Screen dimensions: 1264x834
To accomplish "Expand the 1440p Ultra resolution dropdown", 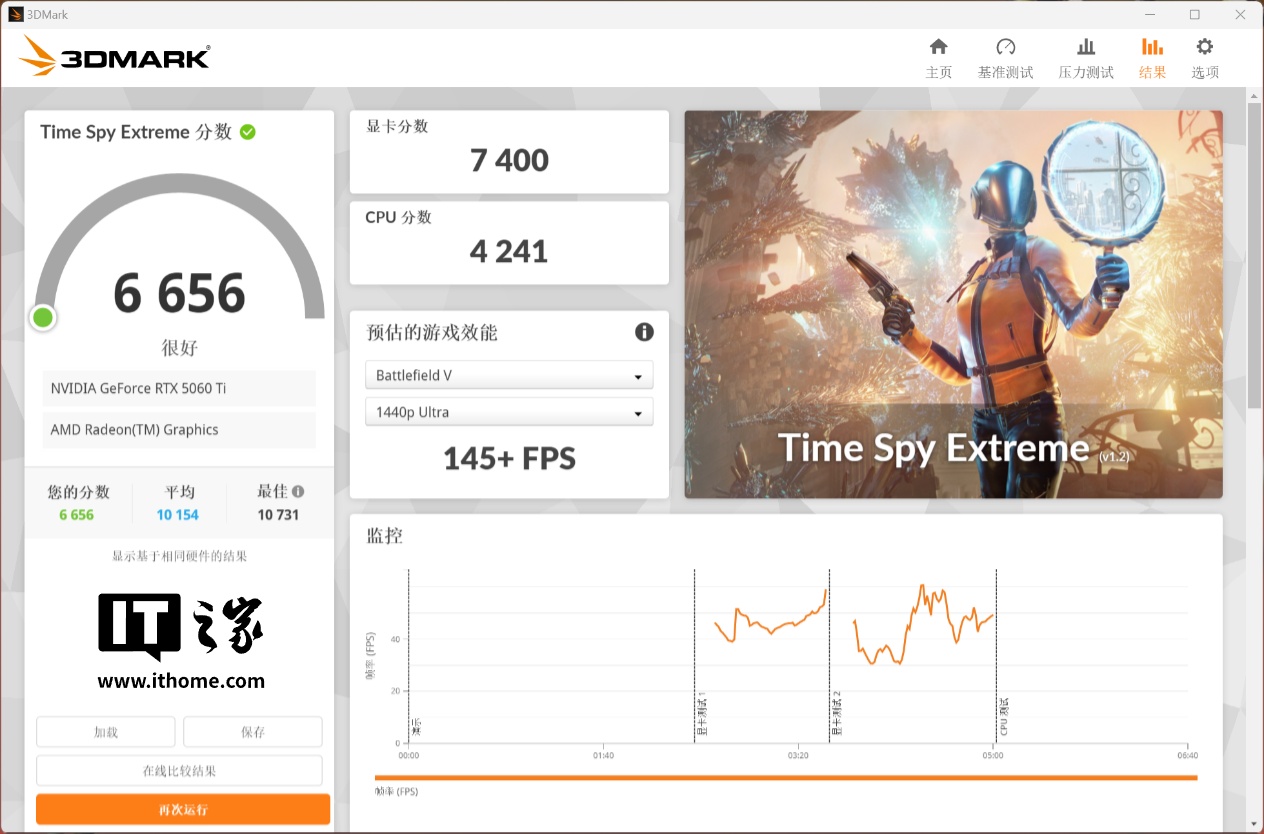I will [508, 413].
